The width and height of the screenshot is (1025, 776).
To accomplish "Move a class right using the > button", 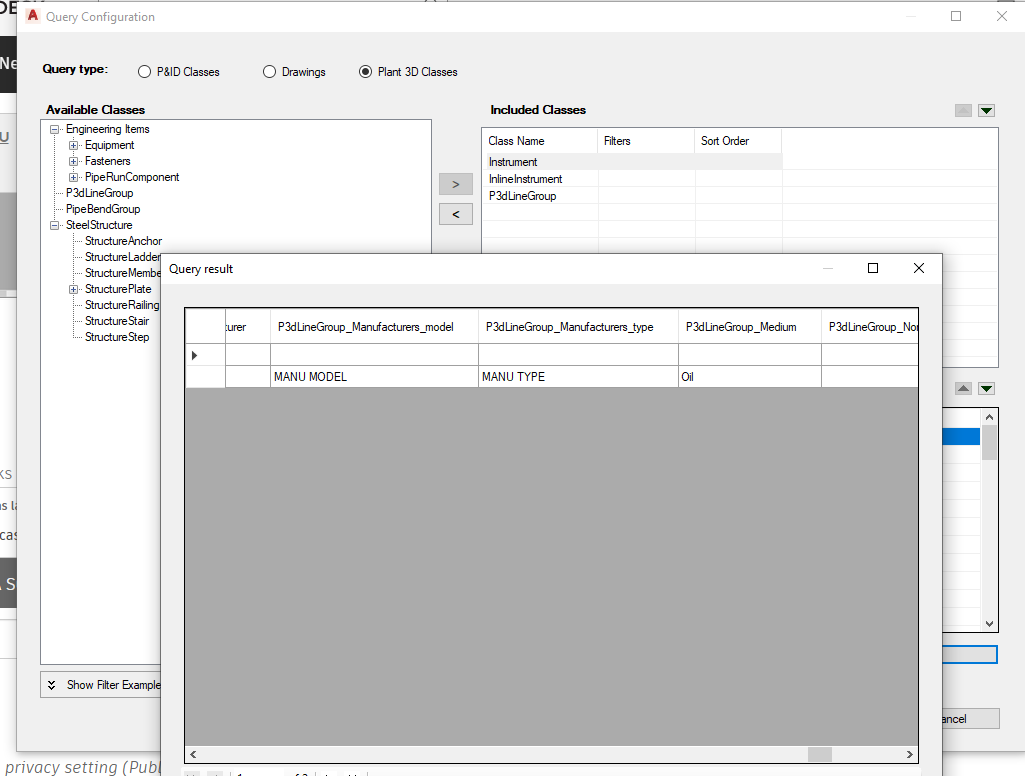I will click(x=456, y=184).
